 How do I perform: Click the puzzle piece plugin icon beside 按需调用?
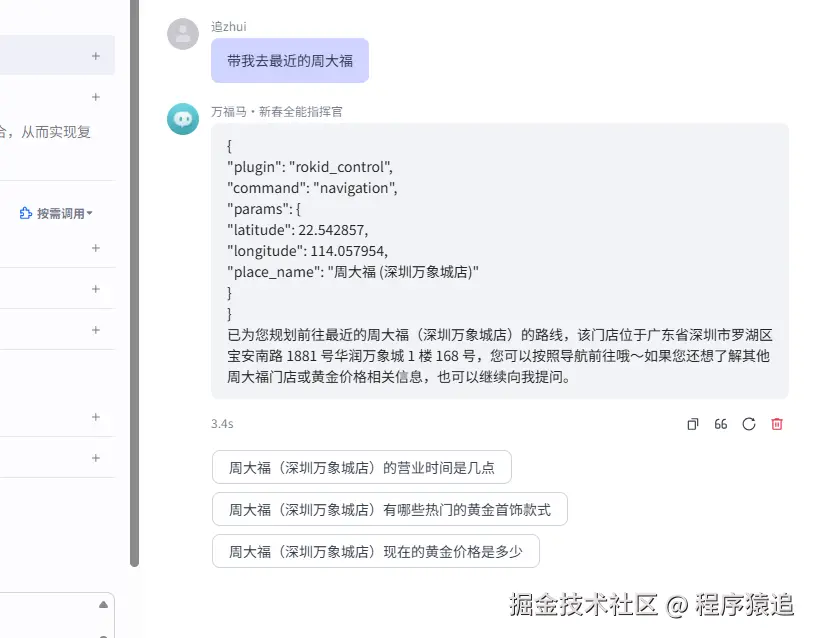coord(25,213)
